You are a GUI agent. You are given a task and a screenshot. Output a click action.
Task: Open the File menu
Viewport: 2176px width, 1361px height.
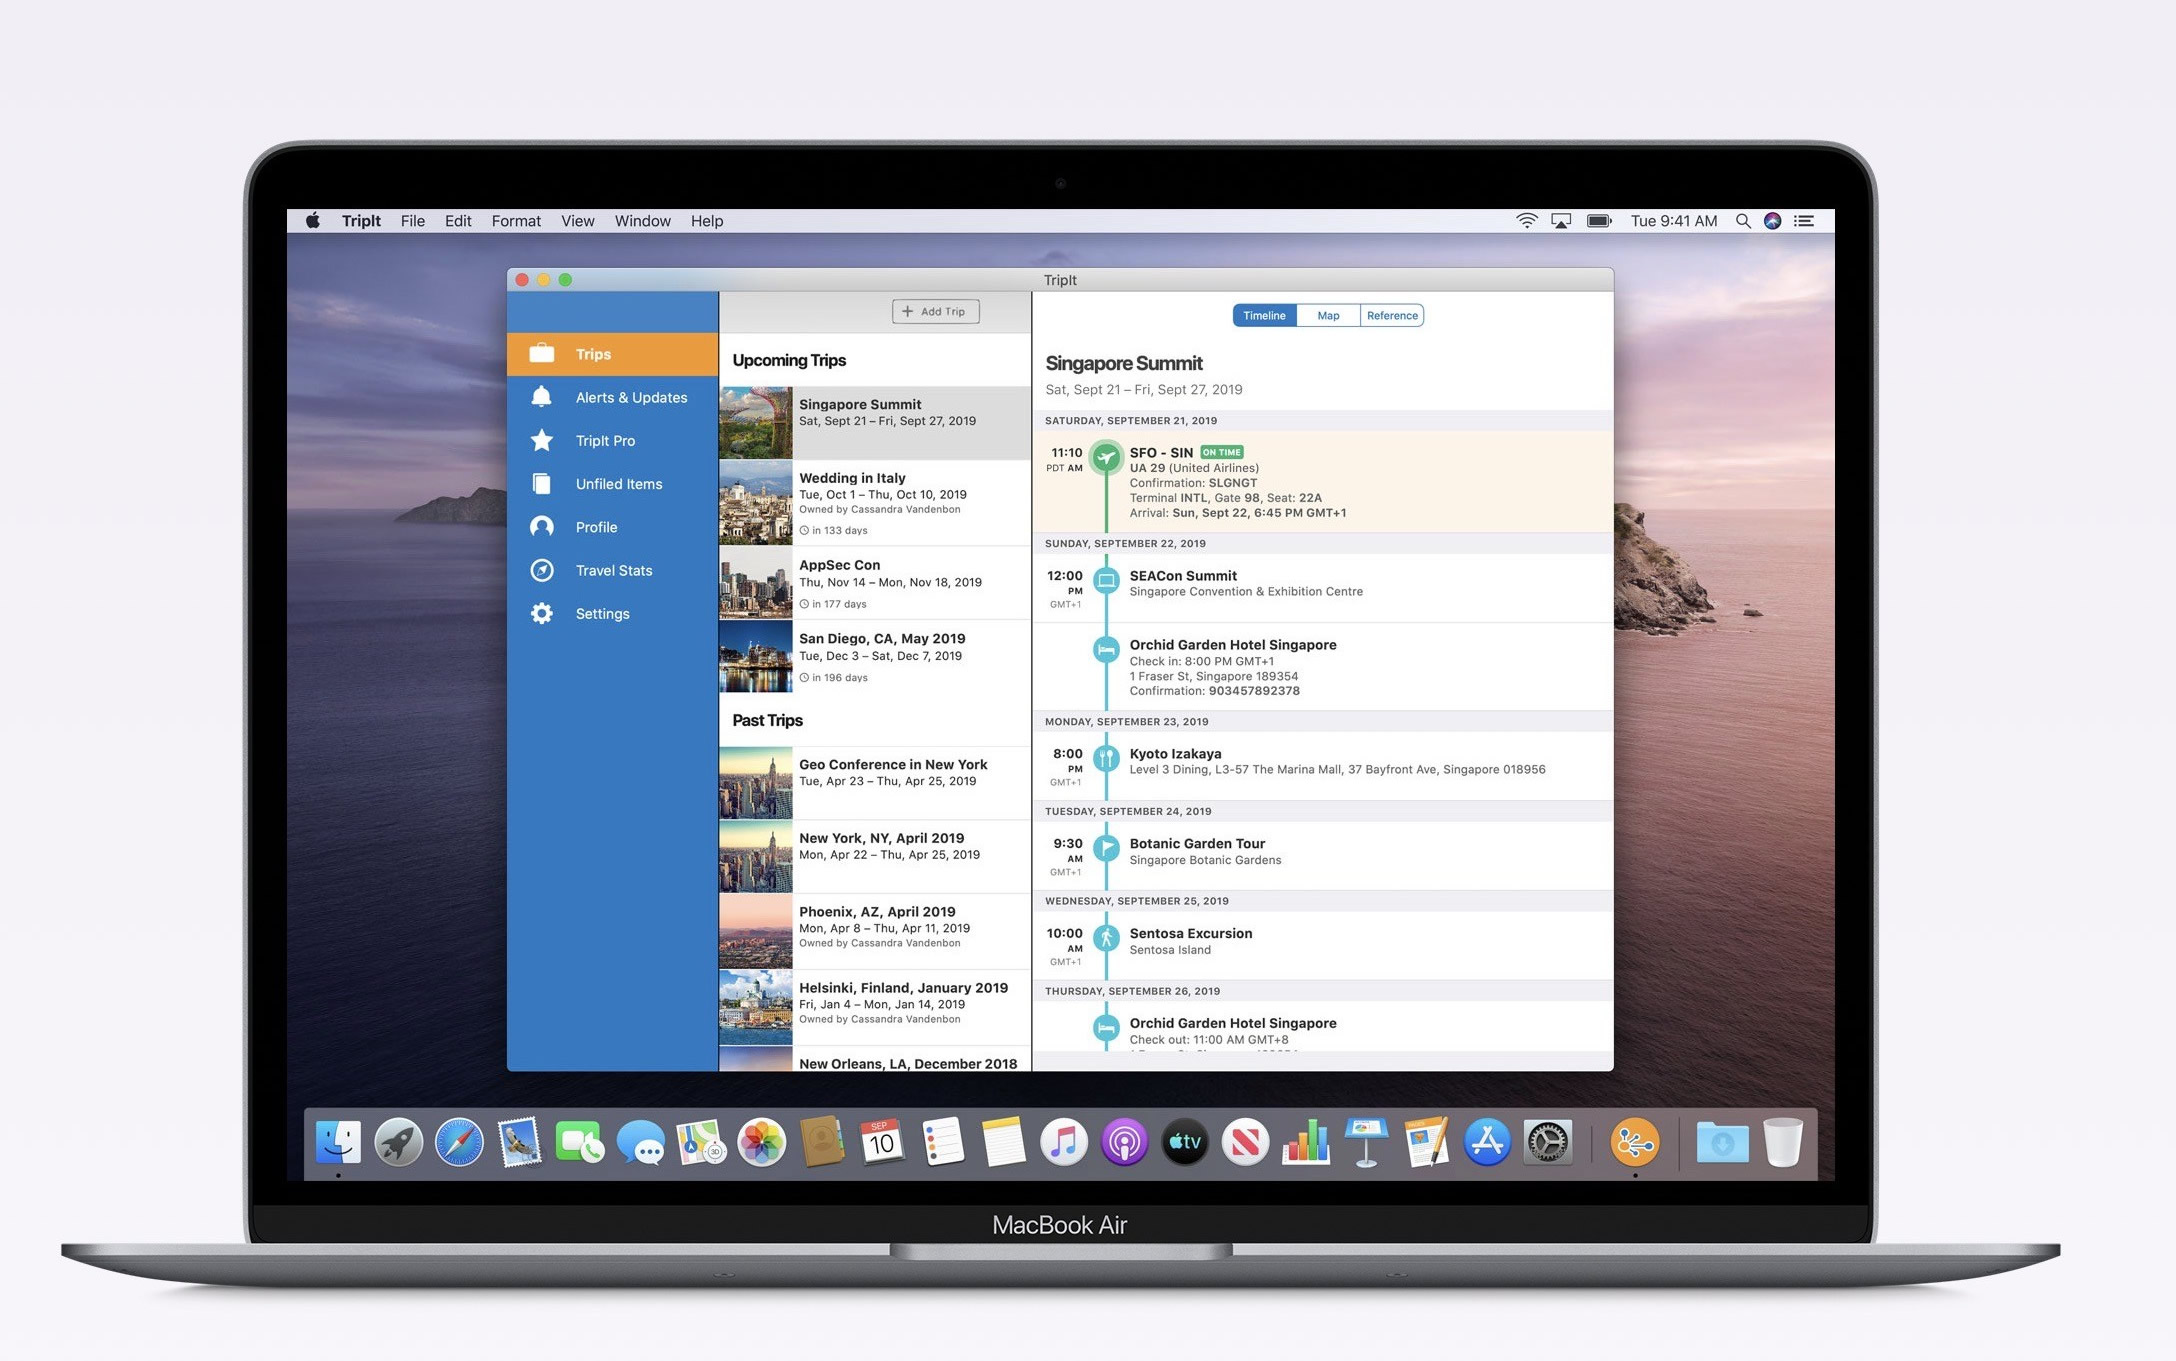click(x=413, y=221)
